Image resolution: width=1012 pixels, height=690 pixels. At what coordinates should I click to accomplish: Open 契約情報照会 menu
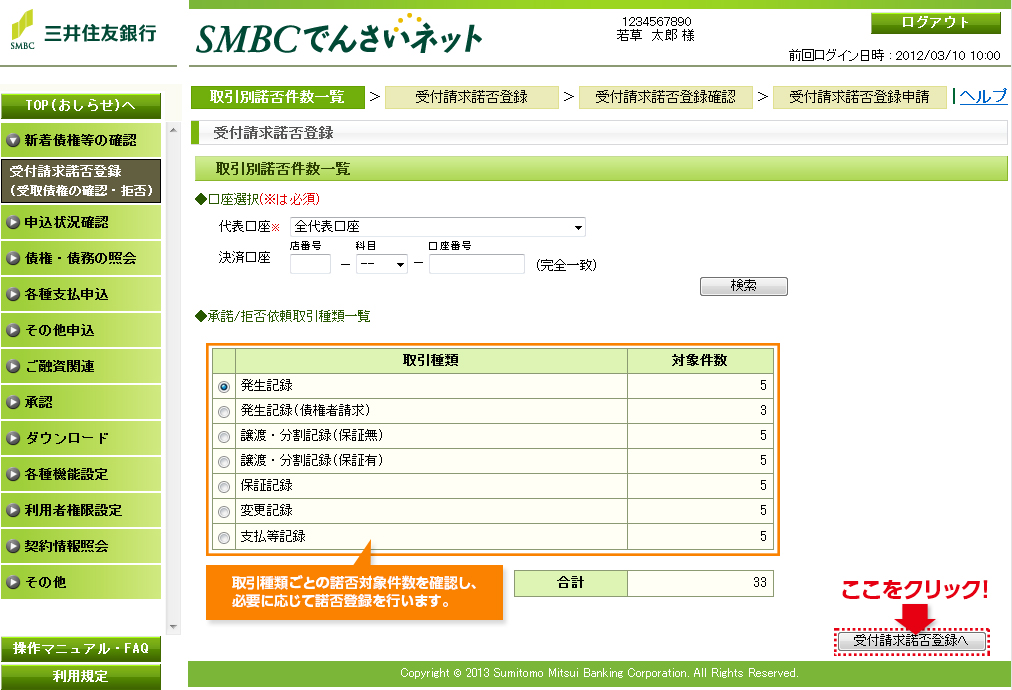pyautogui.click(x=81, y=546)
